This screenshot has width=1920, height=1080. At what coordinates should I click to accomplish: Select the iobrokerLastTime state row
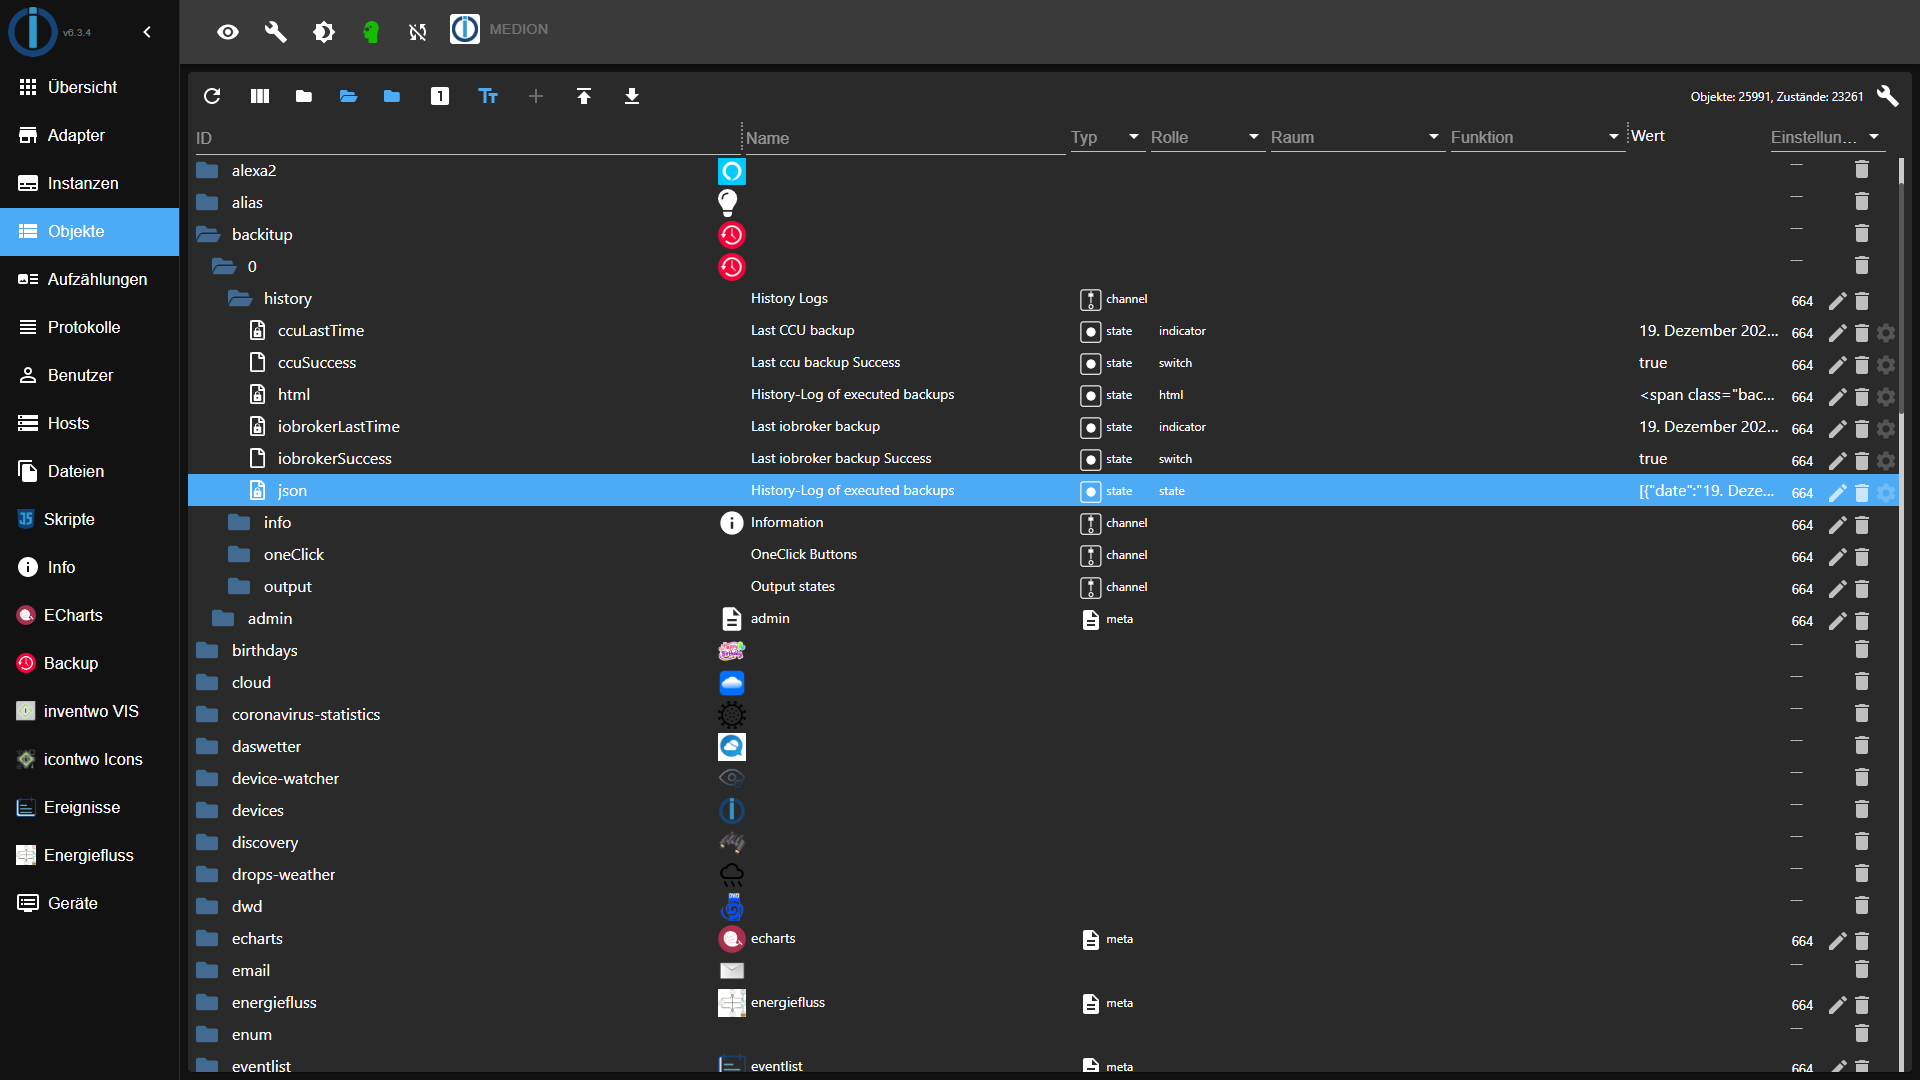1043,426
